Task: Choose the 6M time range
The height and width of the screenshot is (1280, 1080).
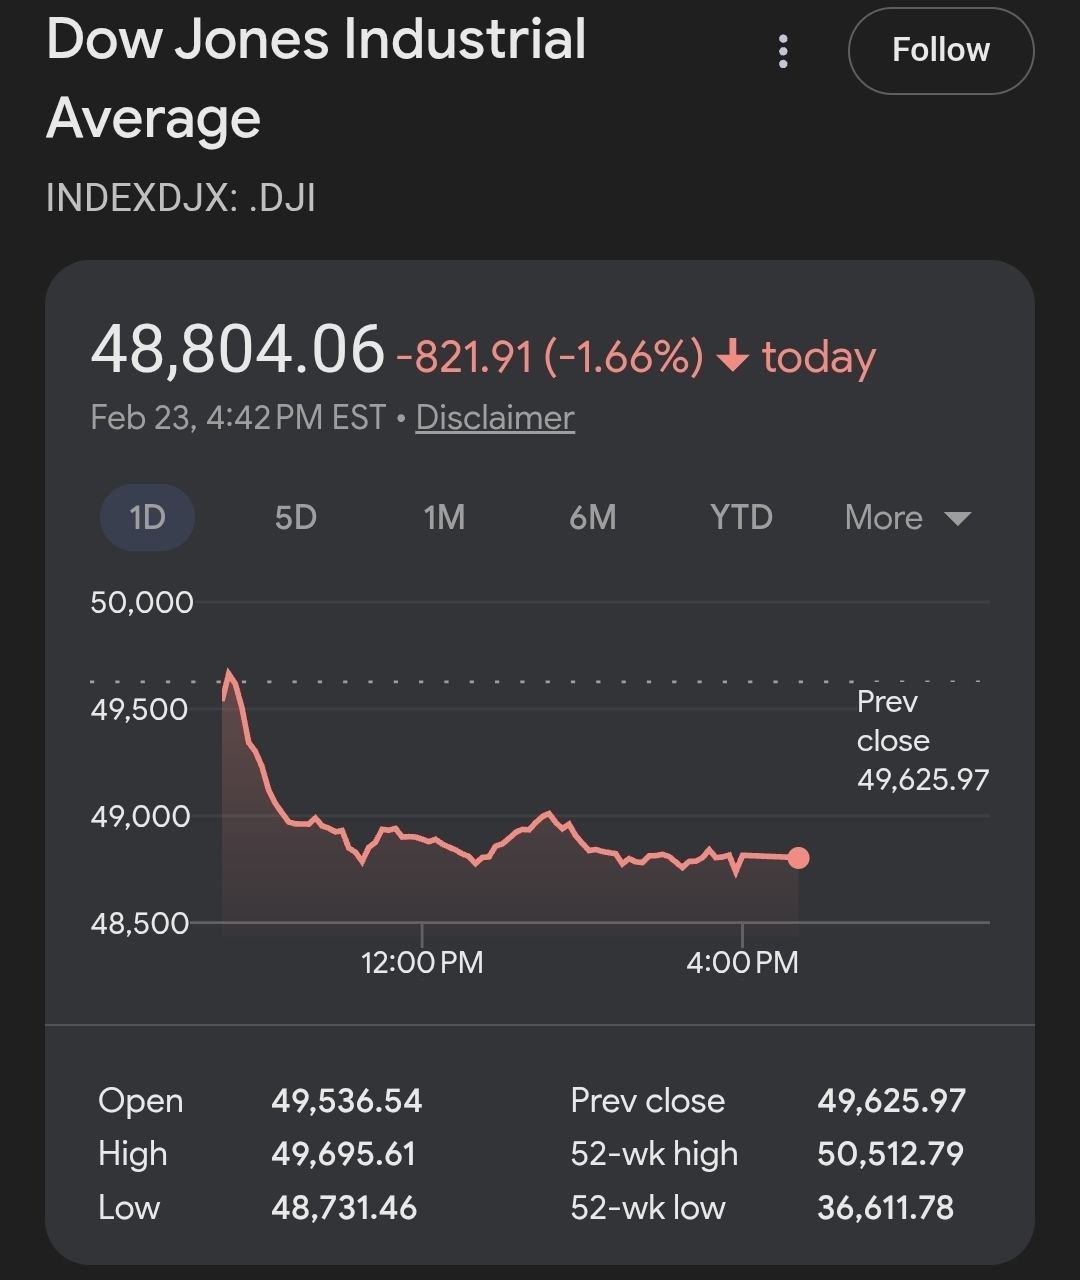Action: click(x=592, y=517)
